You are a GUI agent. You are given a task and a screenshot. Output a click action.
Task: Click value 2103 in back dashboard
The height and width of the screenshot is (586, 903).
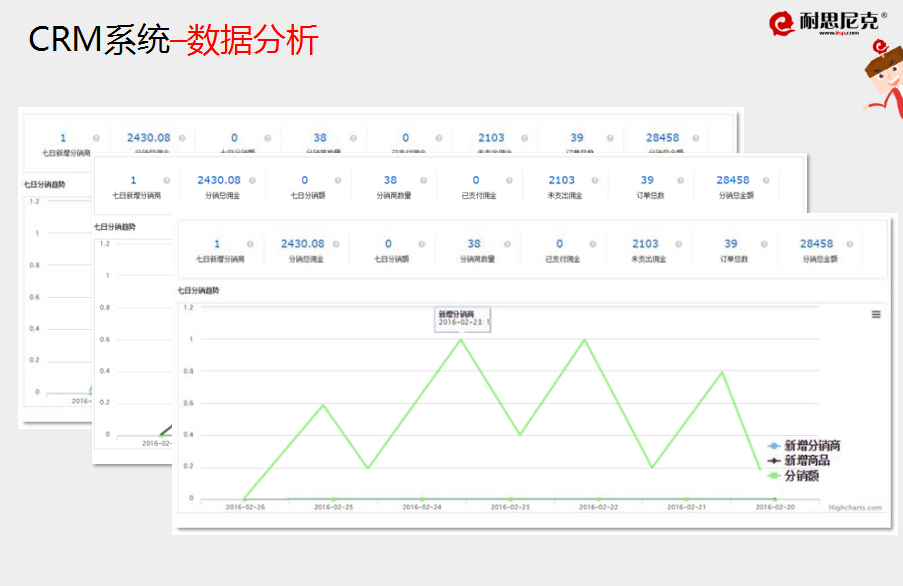[x=491, y=138]
